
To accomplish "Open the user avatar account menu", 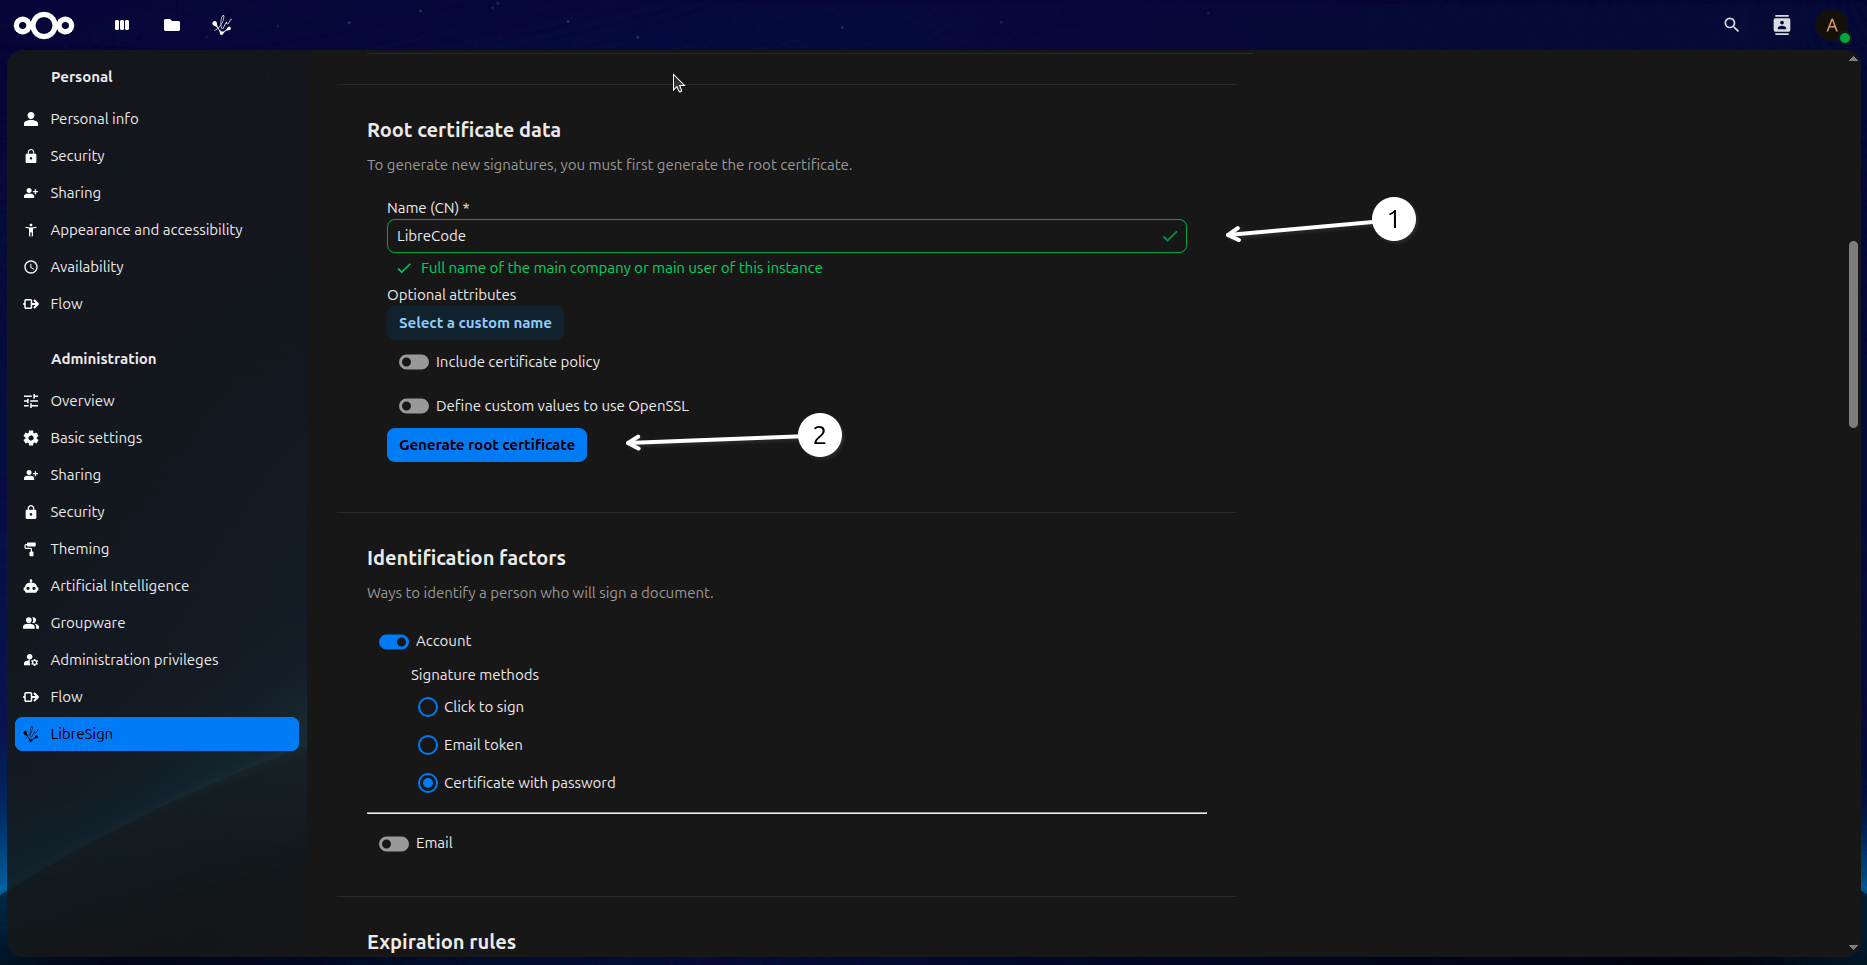I will coord(1832,25).
